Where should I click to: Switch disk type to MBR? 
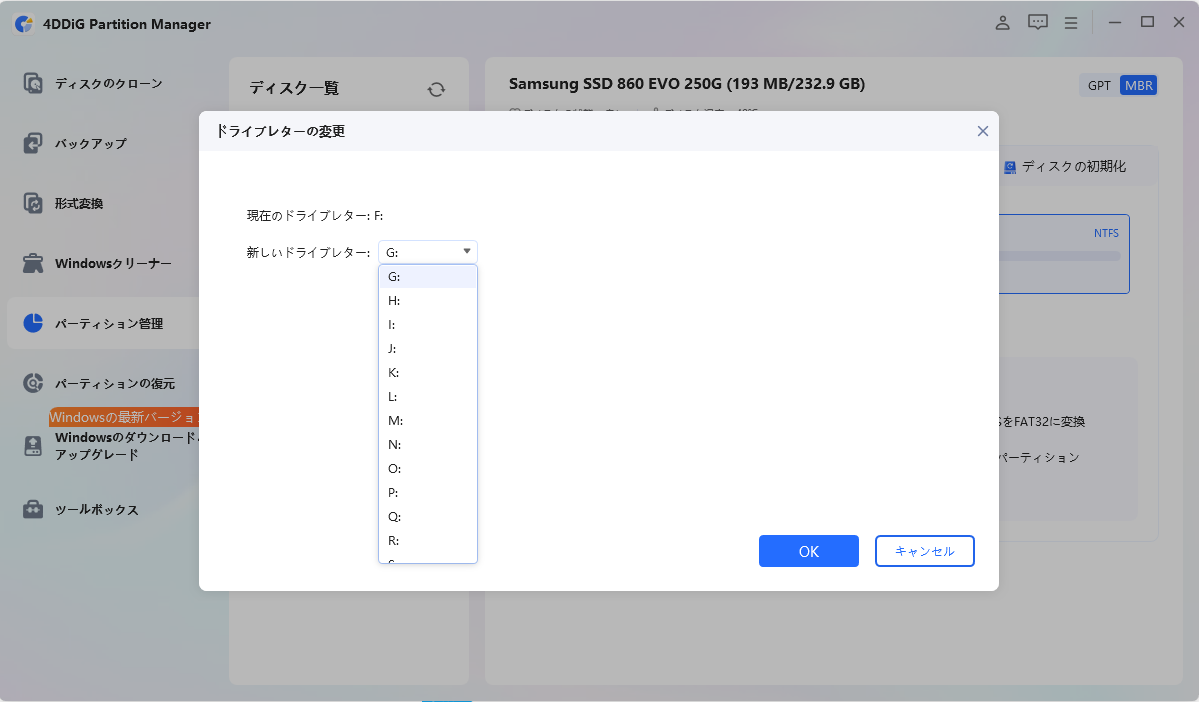pos(1139,85)
